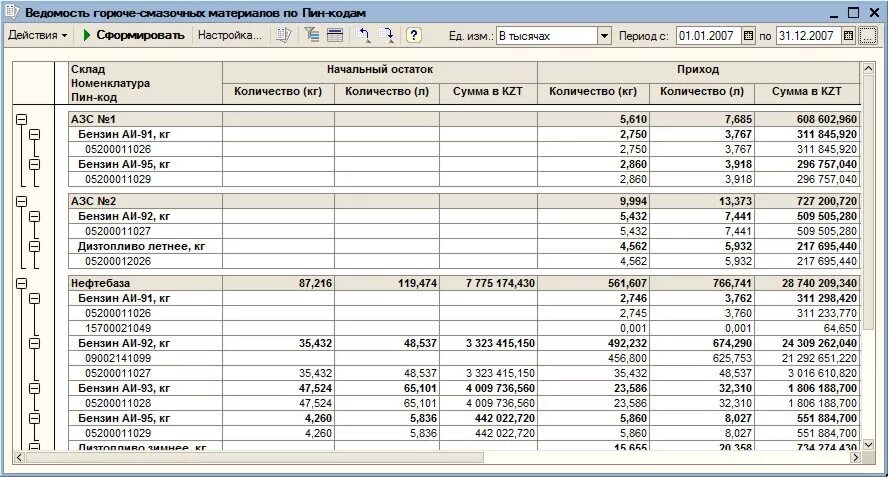Select the АЗС №2 row label
Image resolution: width=888 pixels, height=477 pixels.
click(x=93, y=201)
